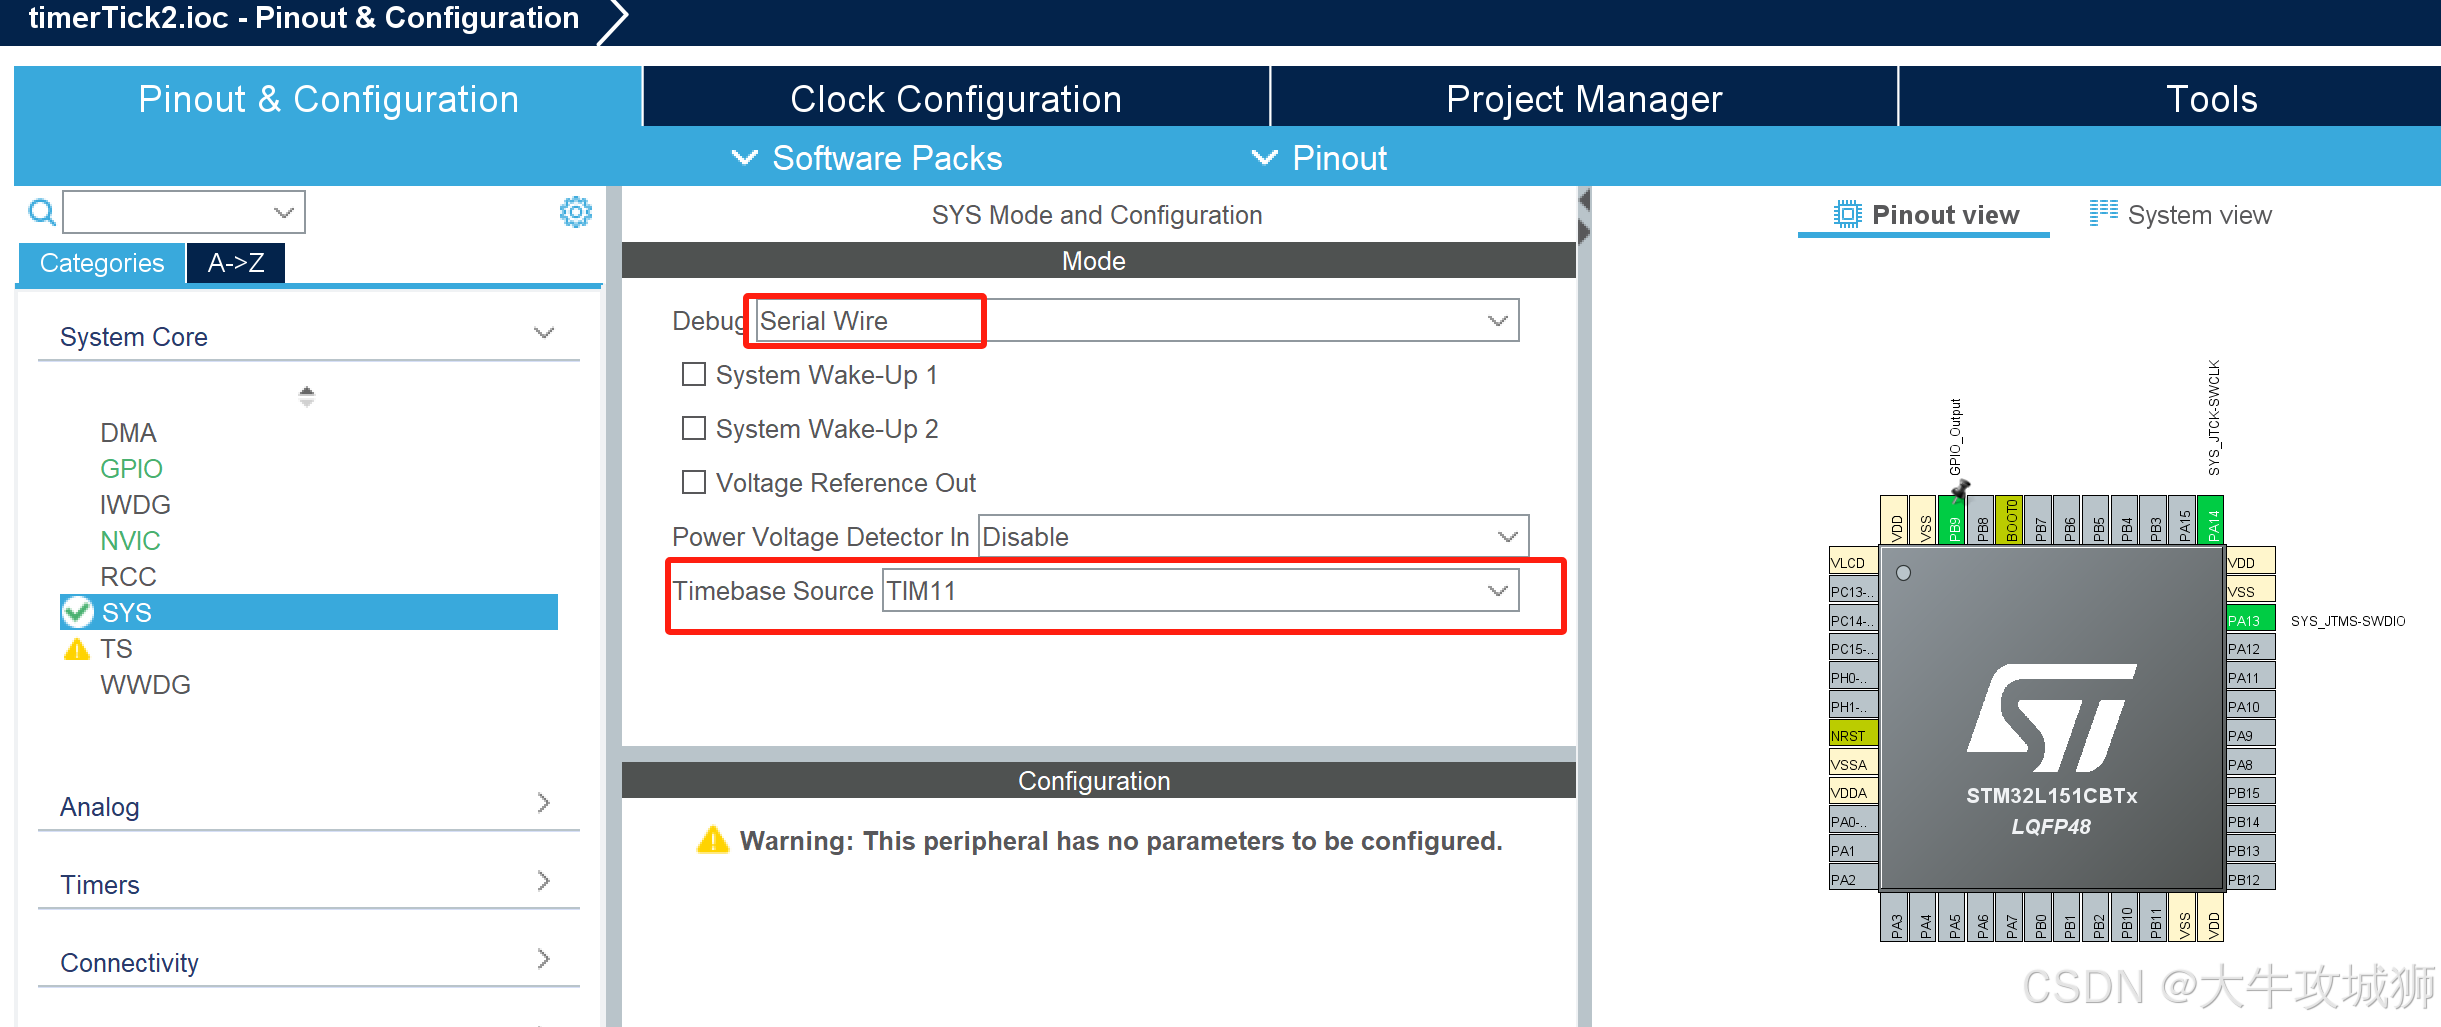Click the search magnifier icon

point(42,212)
